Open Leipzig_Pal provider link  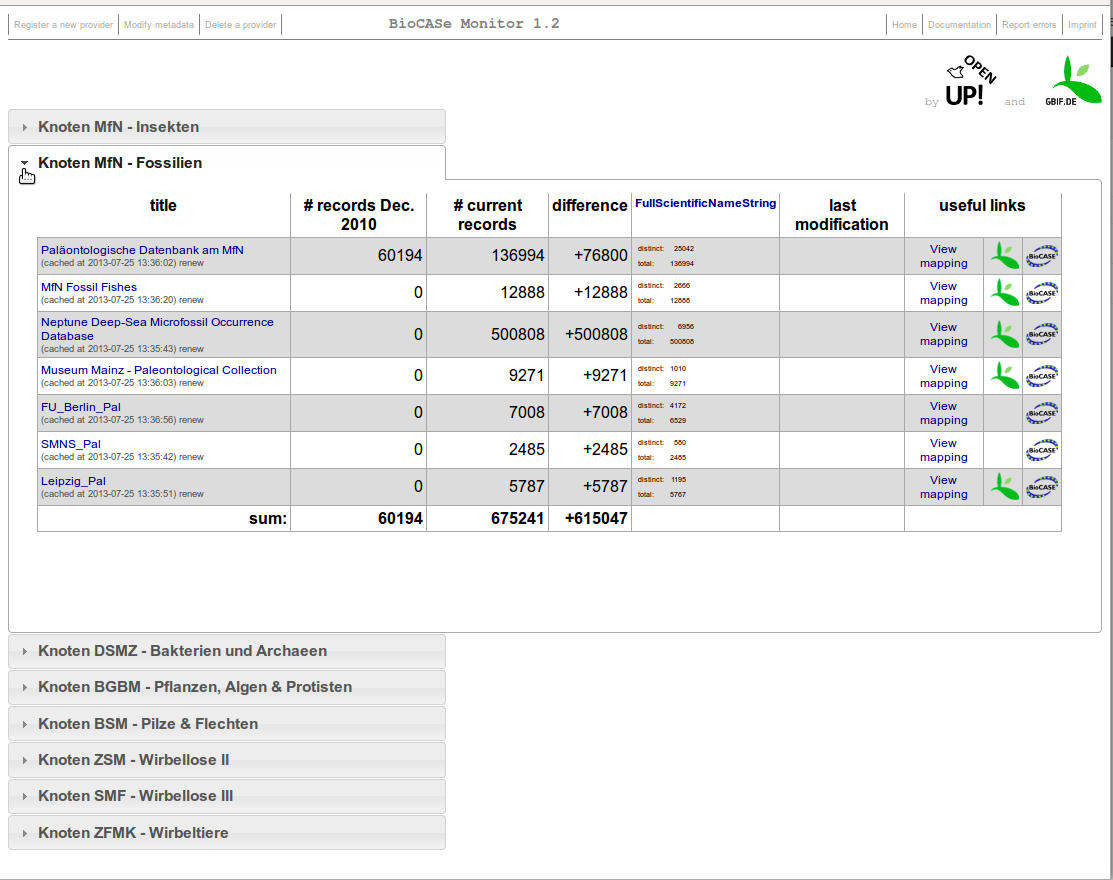pos(73,480)
